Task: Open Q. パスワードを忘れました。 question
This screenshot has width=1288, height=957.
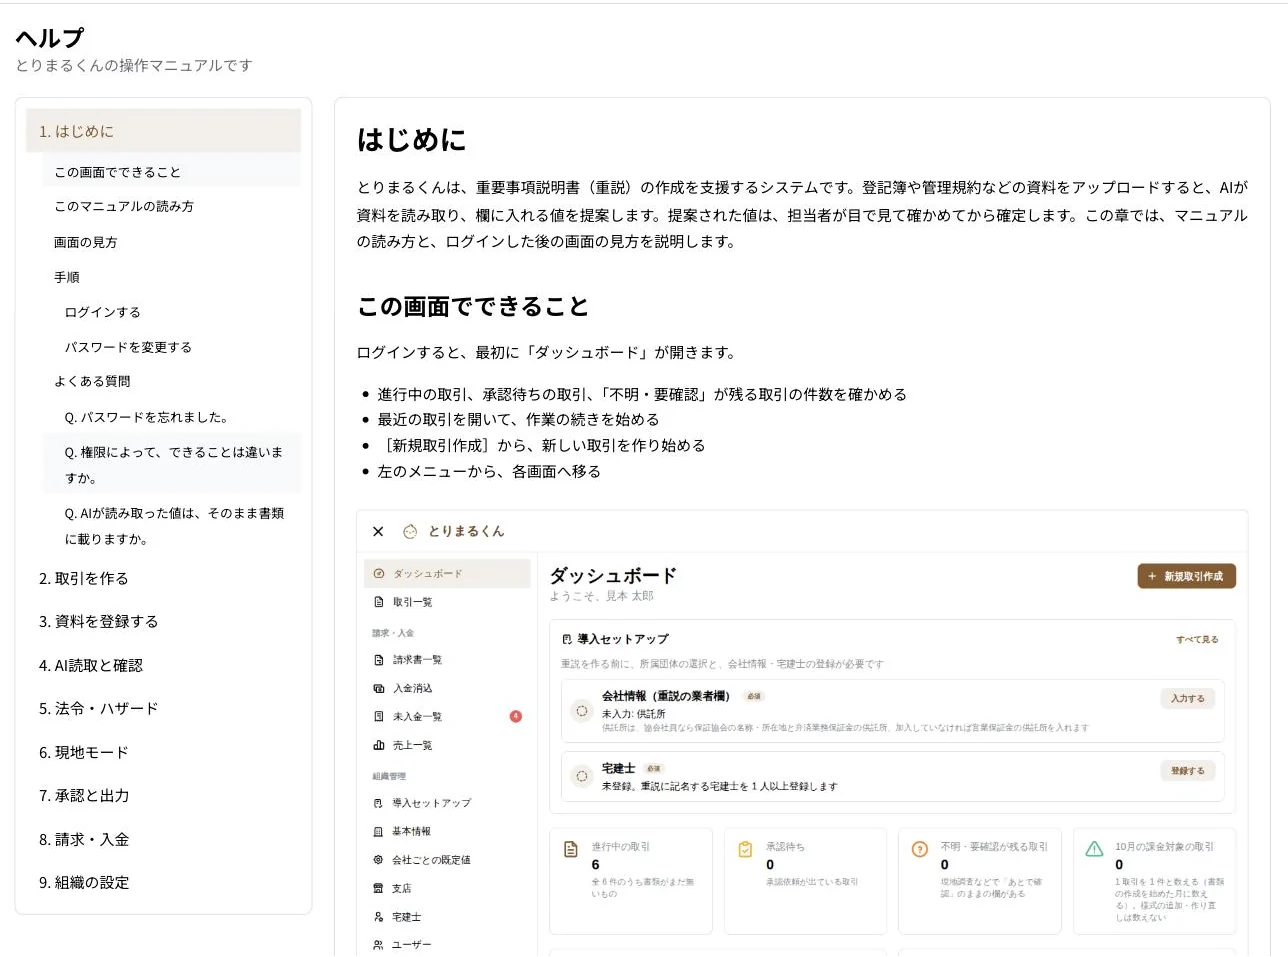Action: pyautogui.click(x=171, y=417)
